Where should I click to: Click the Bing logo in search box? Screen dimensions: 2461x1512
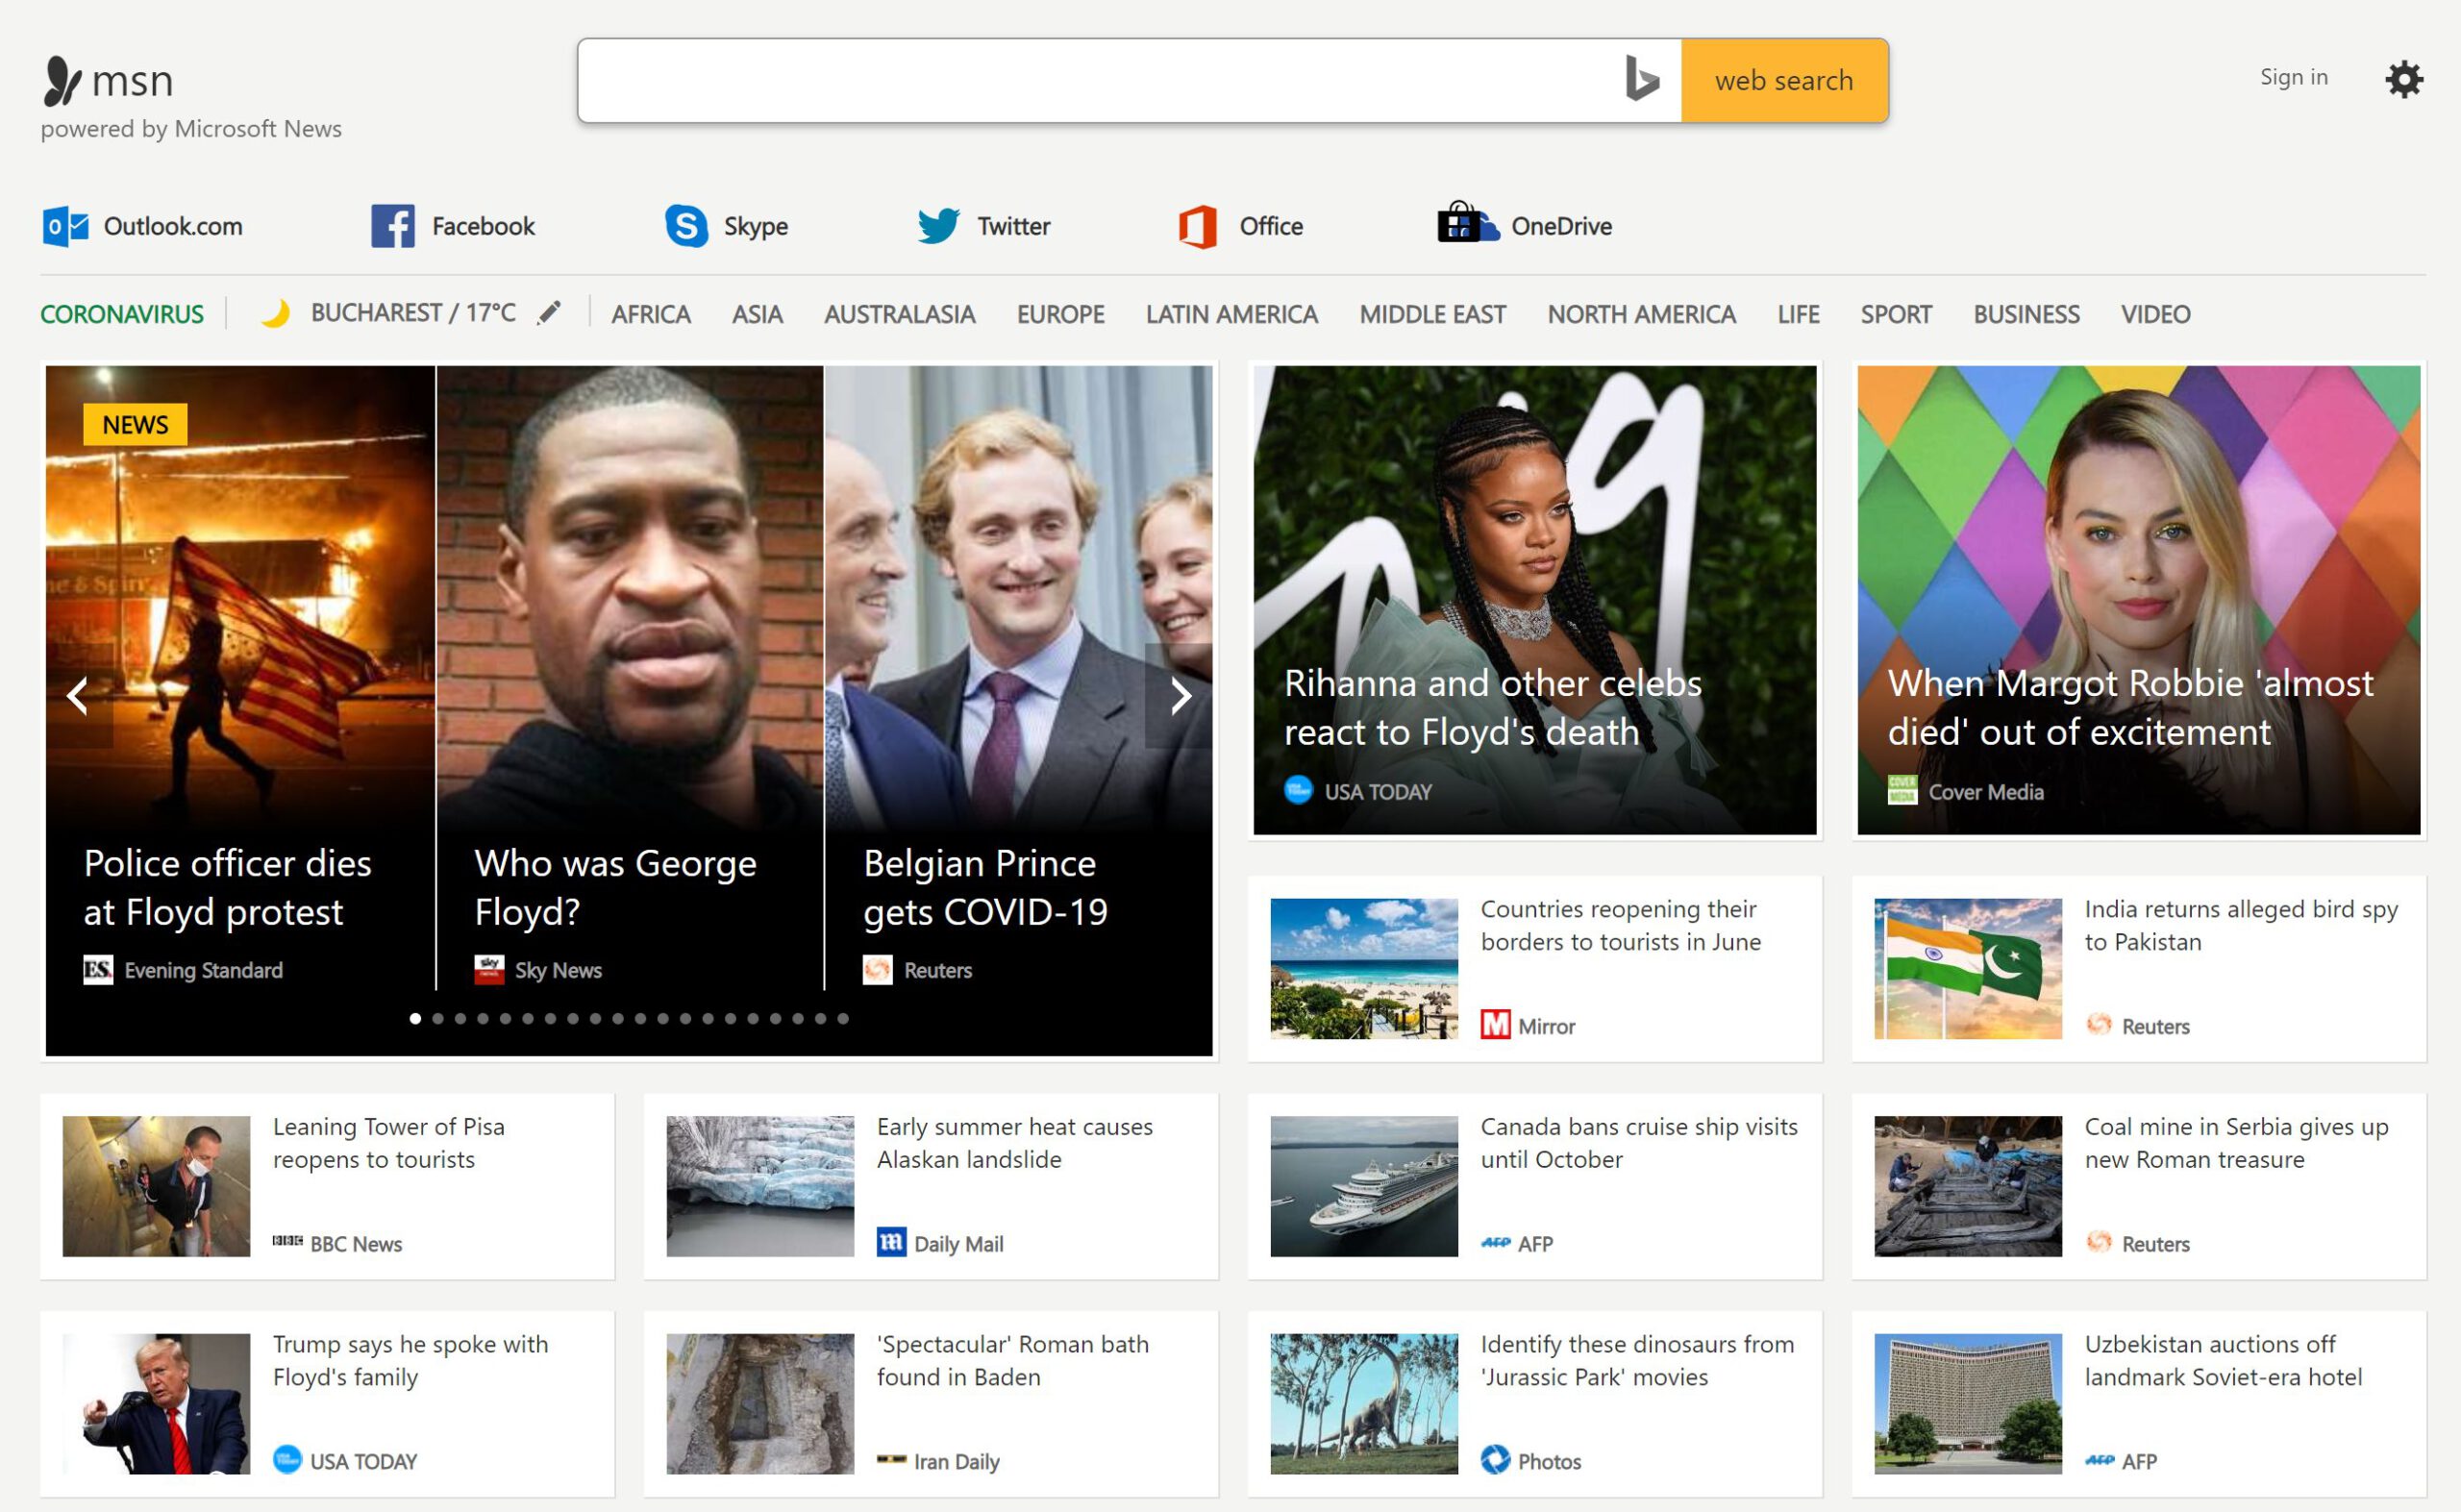pyautogui.click(x=1641, y=79)
